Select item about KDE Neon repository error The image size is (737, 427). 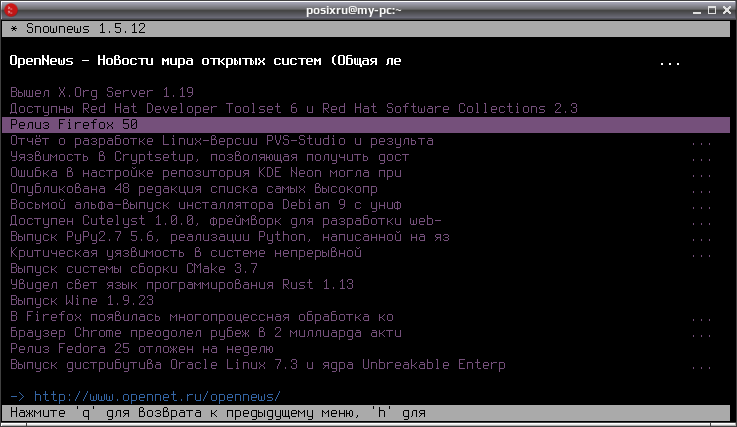[x=206, y=173]
